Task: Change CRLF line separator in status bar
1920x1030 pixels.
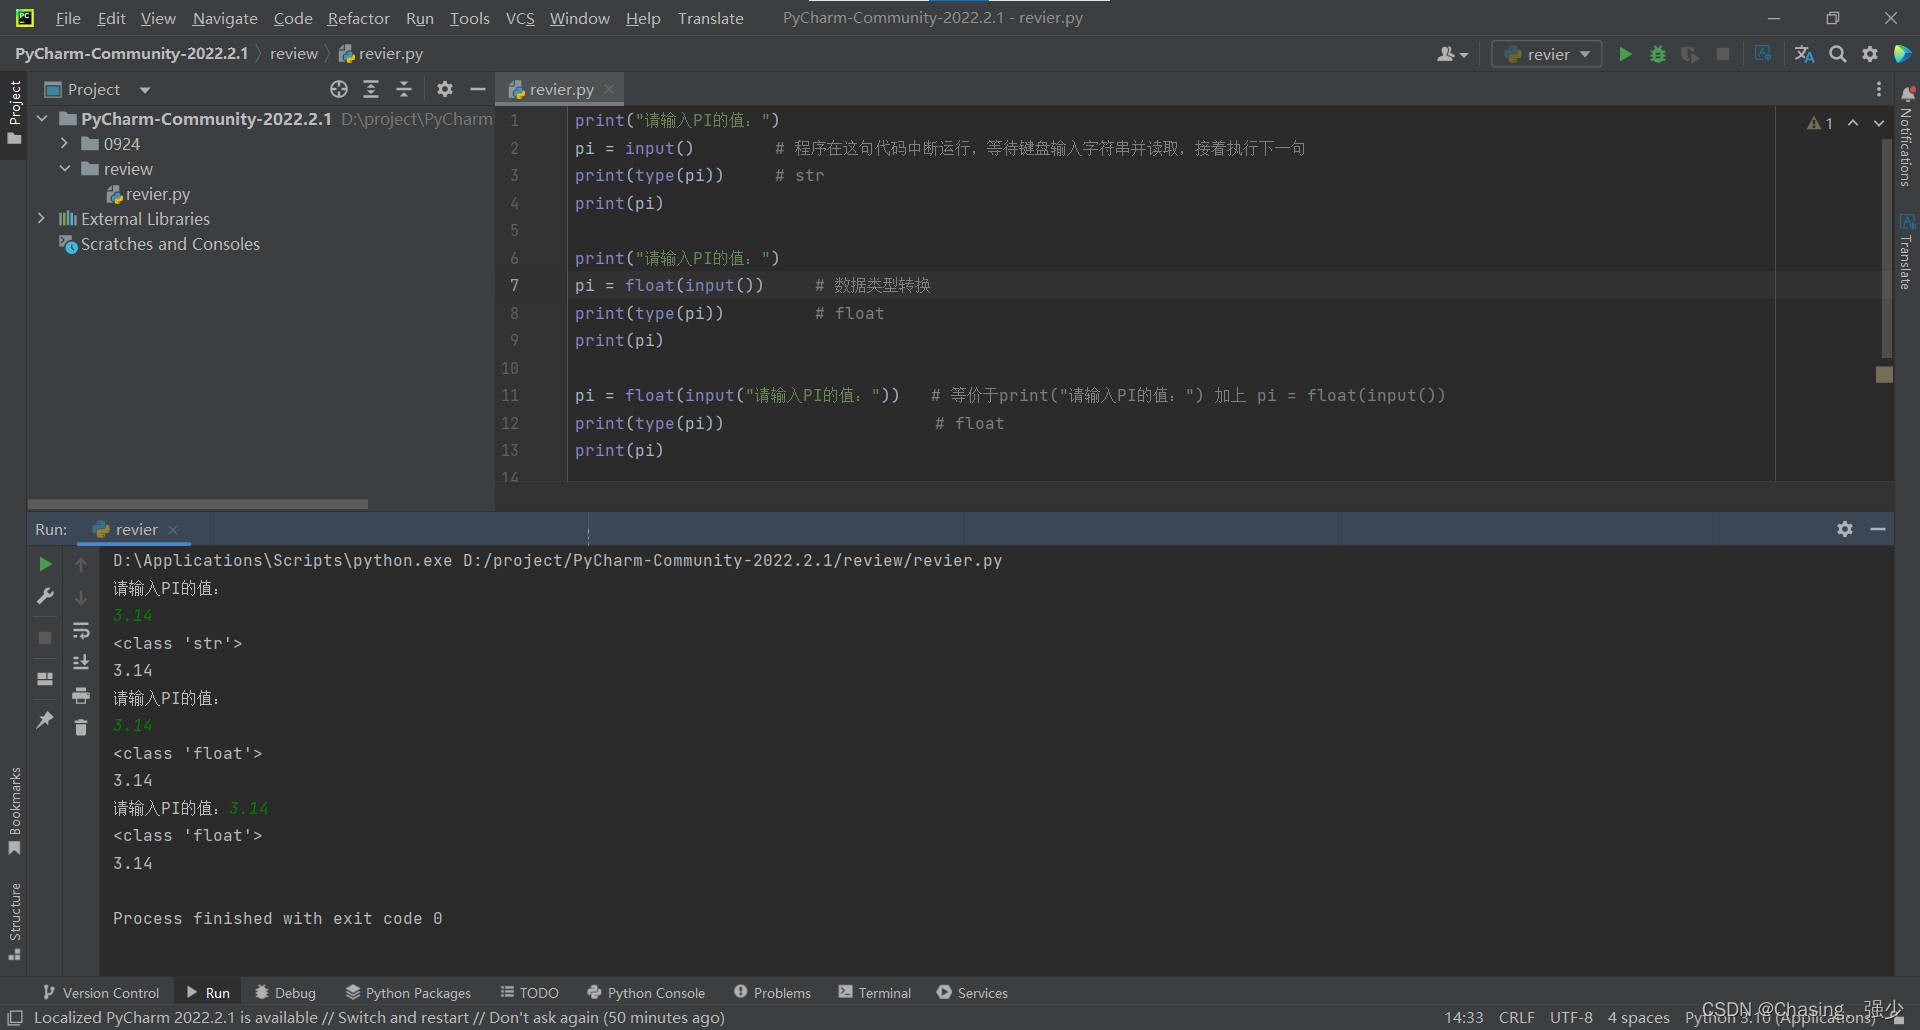Action: (1516, 1017)
